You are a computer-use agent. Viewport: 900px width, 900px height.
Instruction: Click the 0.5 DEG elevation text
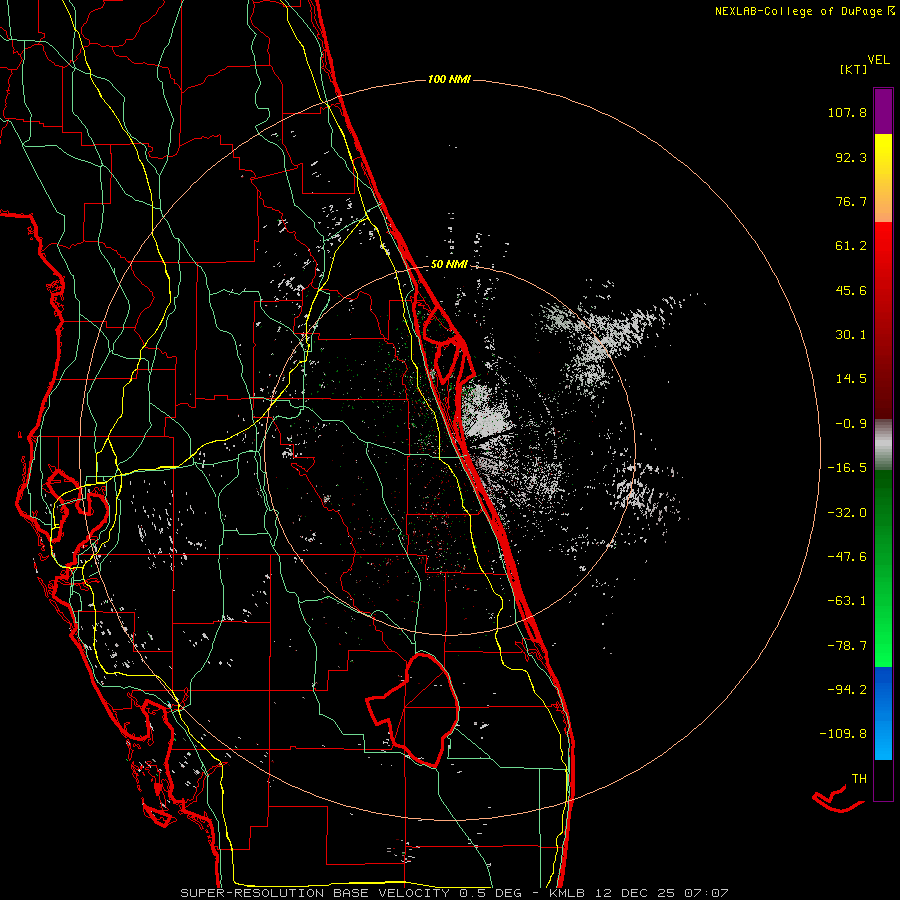click(490, 893)
